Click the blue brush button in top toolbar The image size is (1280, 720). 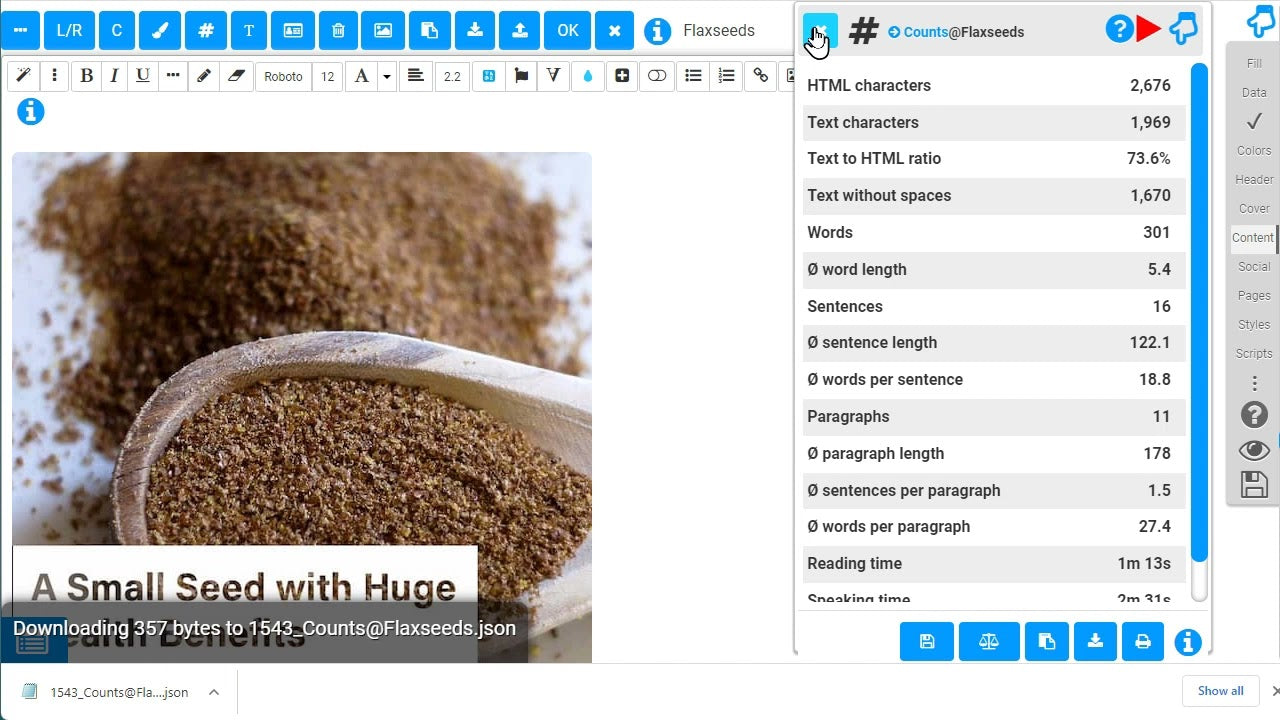[160, 30]
